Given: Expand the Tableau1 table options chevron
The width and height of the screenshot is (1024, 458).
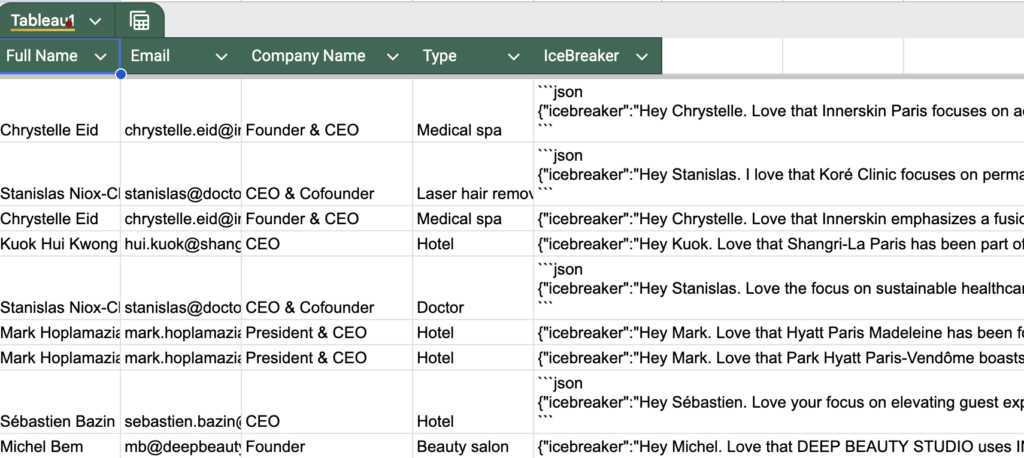Looking at the screenshot, I should pyautogui.click(x=95, y=21).
